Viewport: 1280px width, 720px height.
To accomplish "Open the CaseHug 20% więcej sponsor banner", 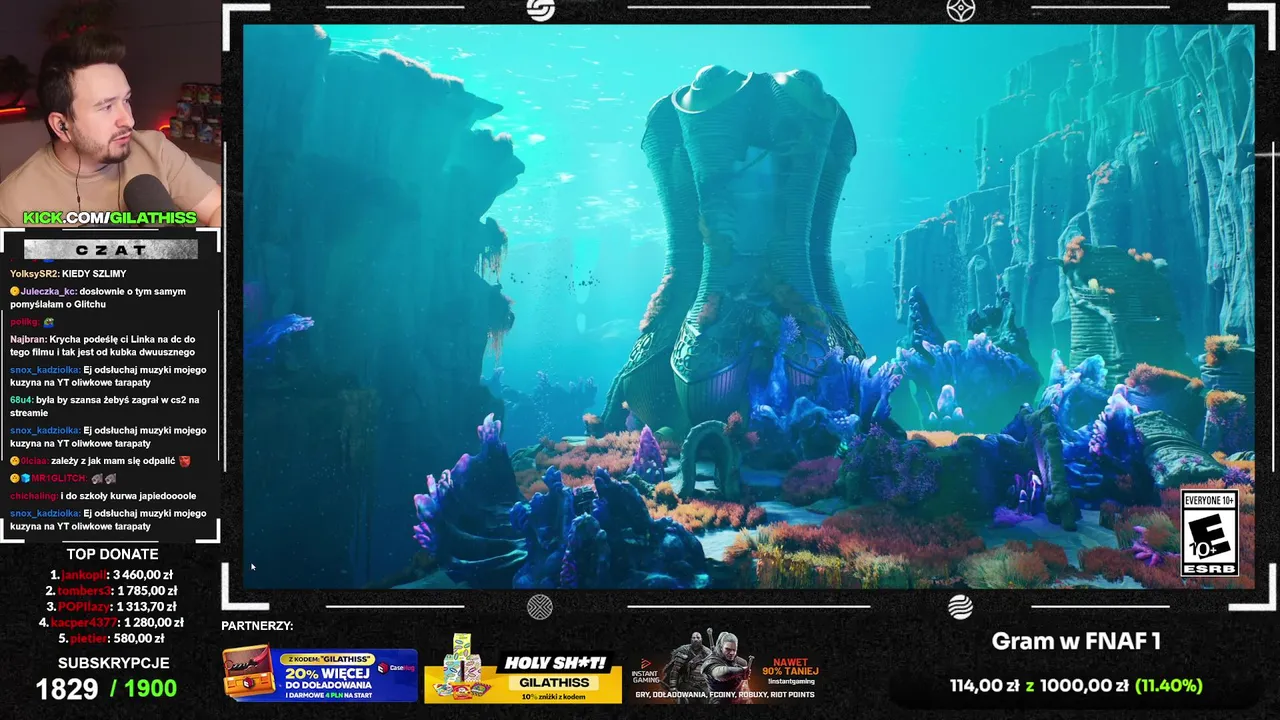I will click(320, 675).
